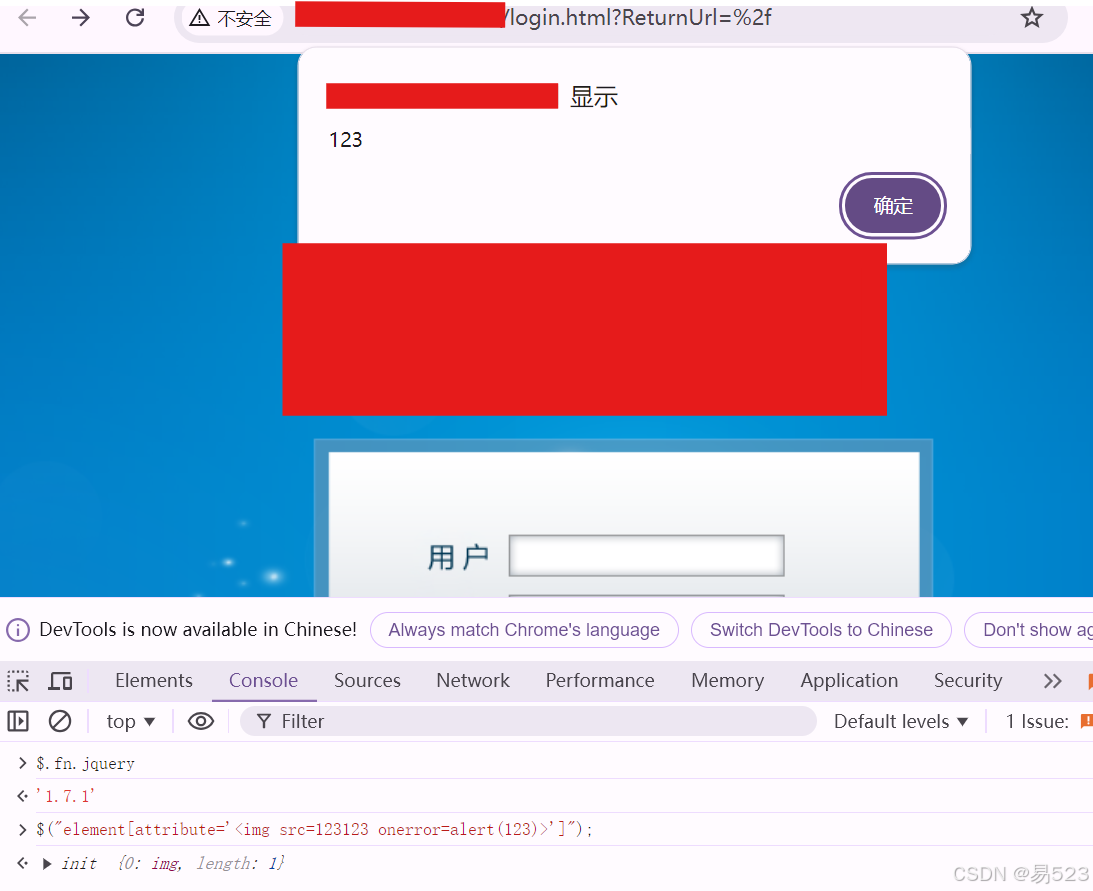The width and height of the screenshot is (1093, 891).
Task: Click "Switch DevTools to Chinese"
Action: point(821,630)
